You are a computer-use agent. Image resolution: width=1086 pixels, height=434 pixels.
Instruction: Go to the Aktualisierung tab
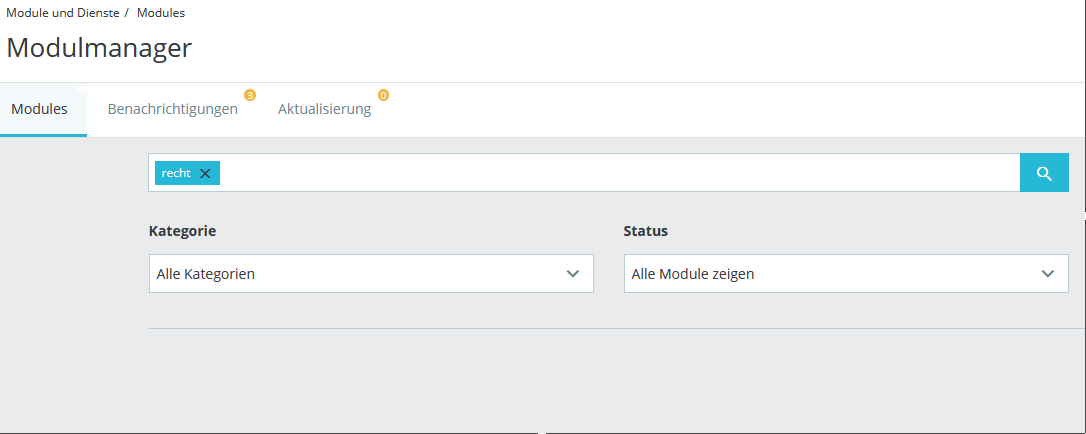324,109
